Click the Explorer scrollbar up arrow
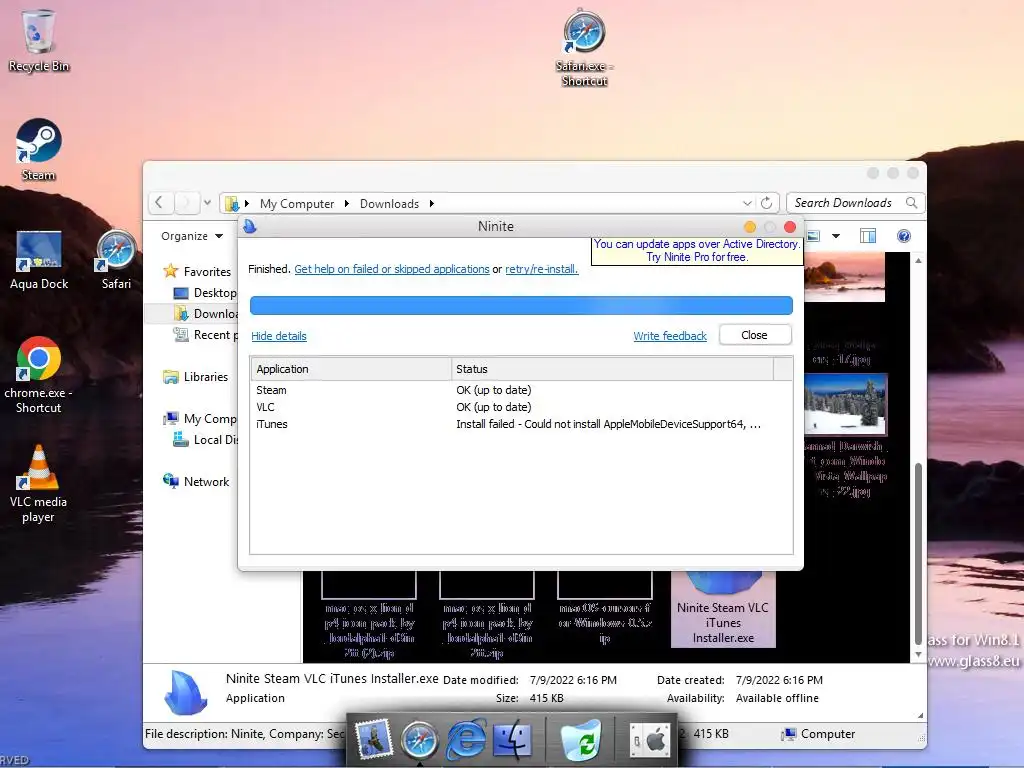The image size is (1024, 768). coord(918,260)
